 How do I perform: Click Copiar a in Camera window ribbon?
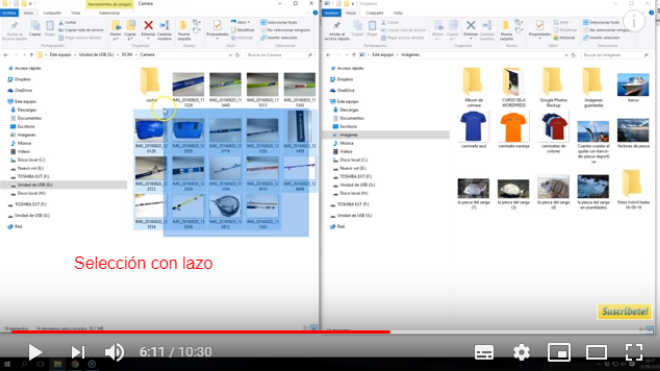click(130, 29)
